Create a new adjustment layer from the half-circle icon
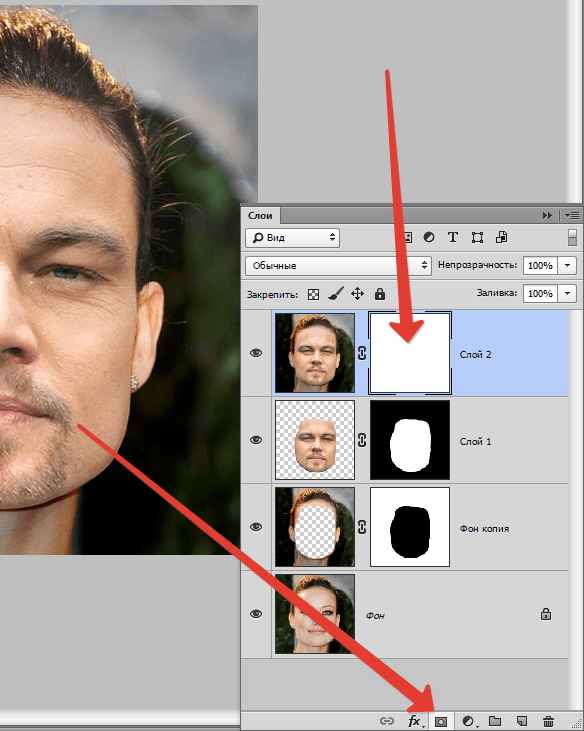Viewport: 584px width, 731px height. point(468,721)
